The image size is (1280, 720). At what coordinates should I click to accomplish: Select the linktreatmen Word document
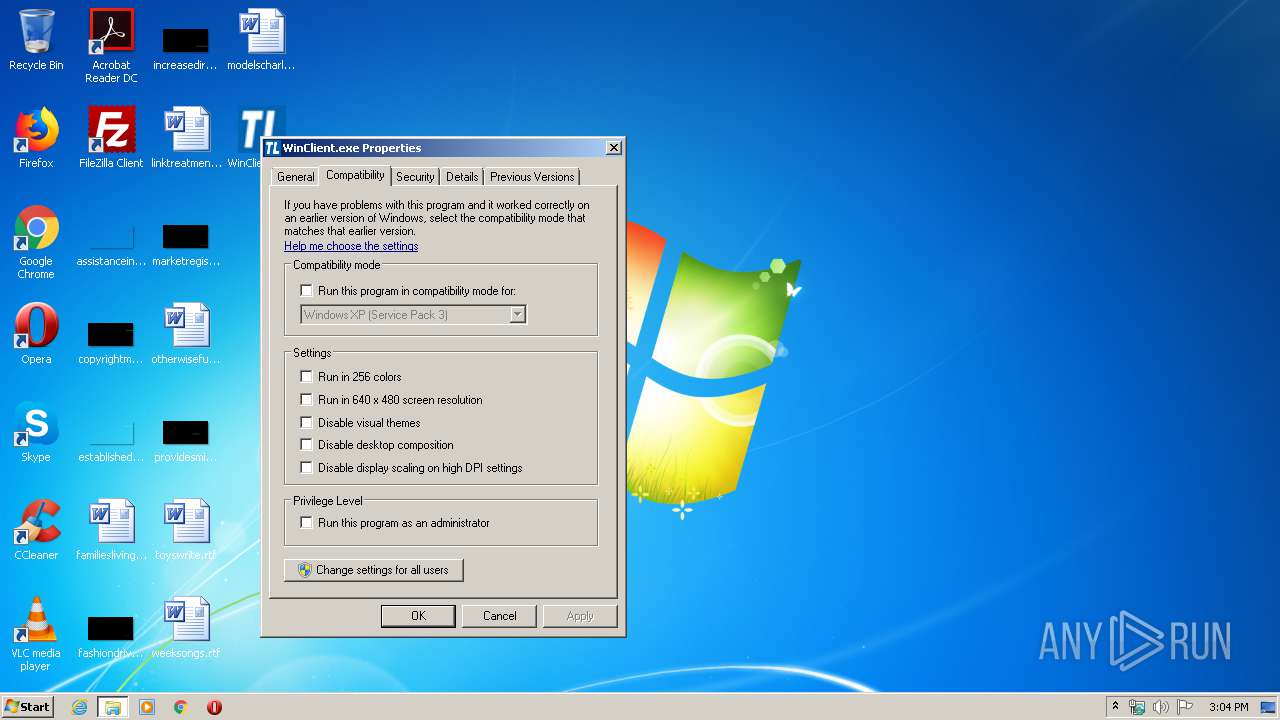pos(187,138)
